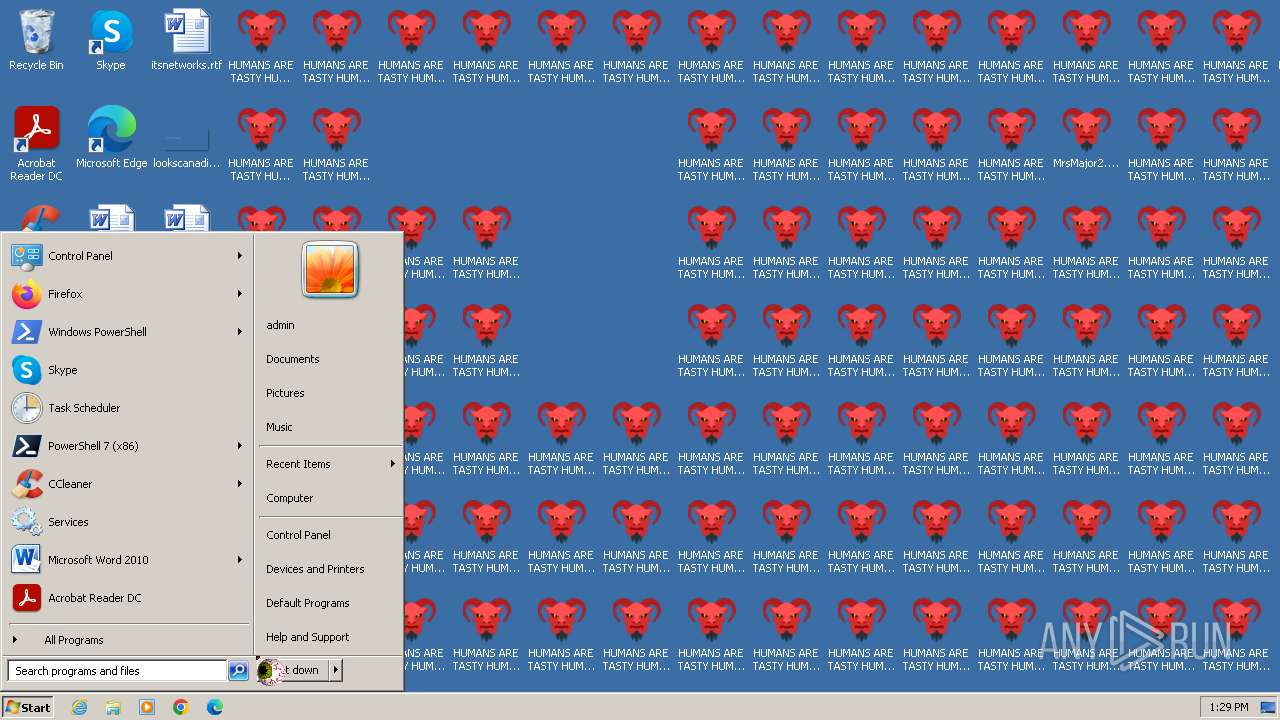
Task: Launch CCleaner from Start menu
Action: point(127,484)
